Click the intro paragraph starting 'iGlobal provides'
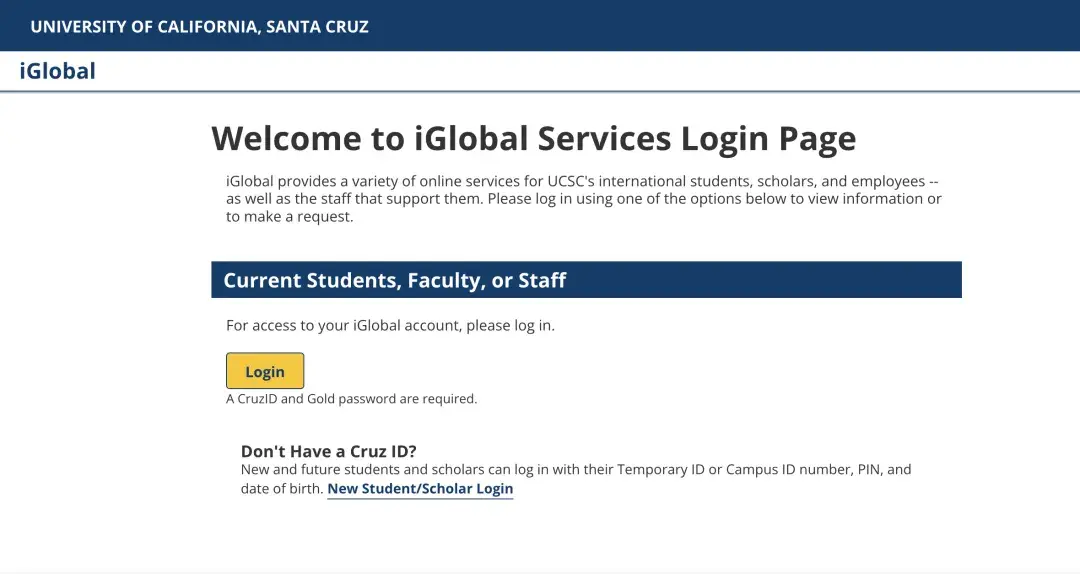This screenshot has width=1080, height=574. coord(583,199)
